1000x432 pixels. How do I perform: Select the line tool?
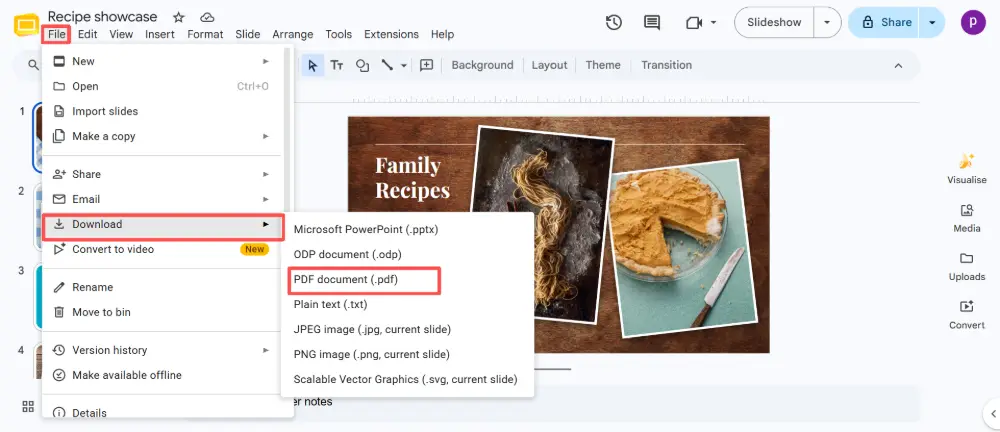(387, 65)
